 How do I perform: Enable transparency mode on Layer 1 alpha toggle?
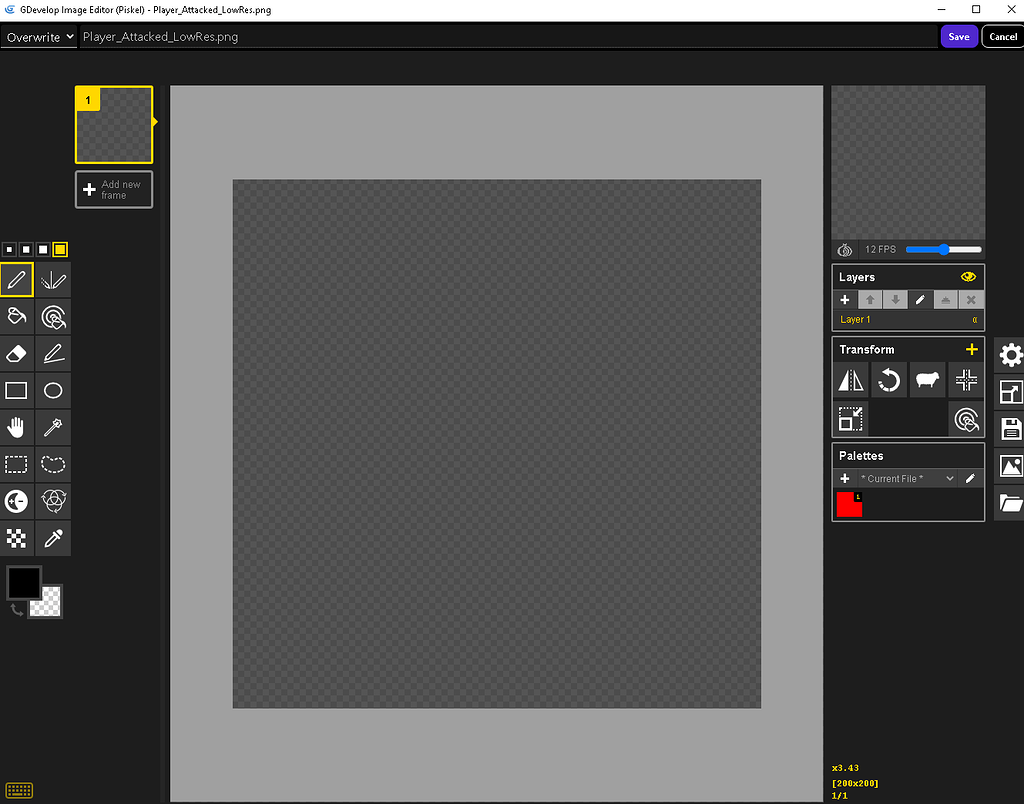(975, 319)
